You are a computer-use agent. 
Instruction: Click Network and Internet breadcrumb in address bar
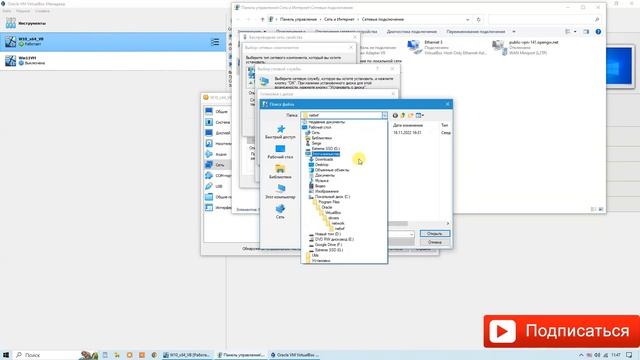coord(339,19)
